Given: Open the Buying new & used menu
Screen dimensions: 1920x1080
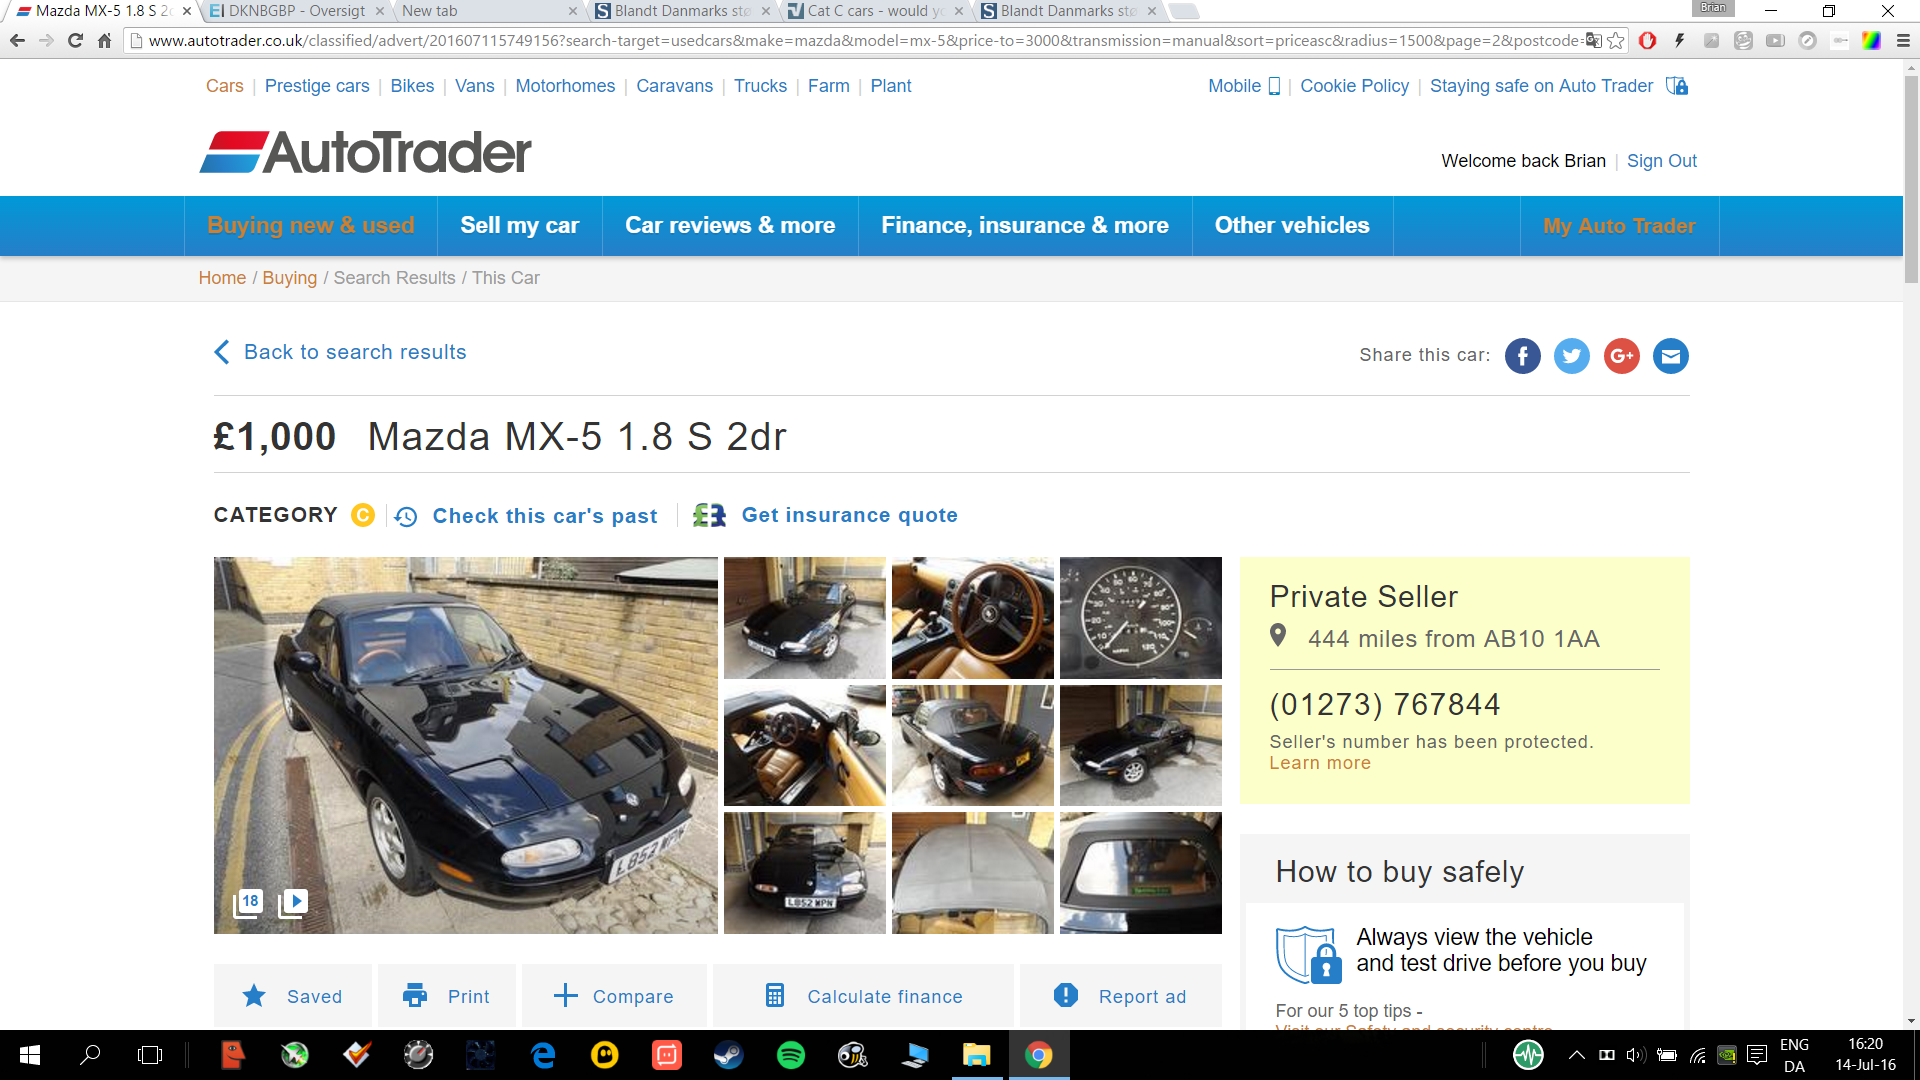Looking at the screenshot, I should click(x=310, y=226).
